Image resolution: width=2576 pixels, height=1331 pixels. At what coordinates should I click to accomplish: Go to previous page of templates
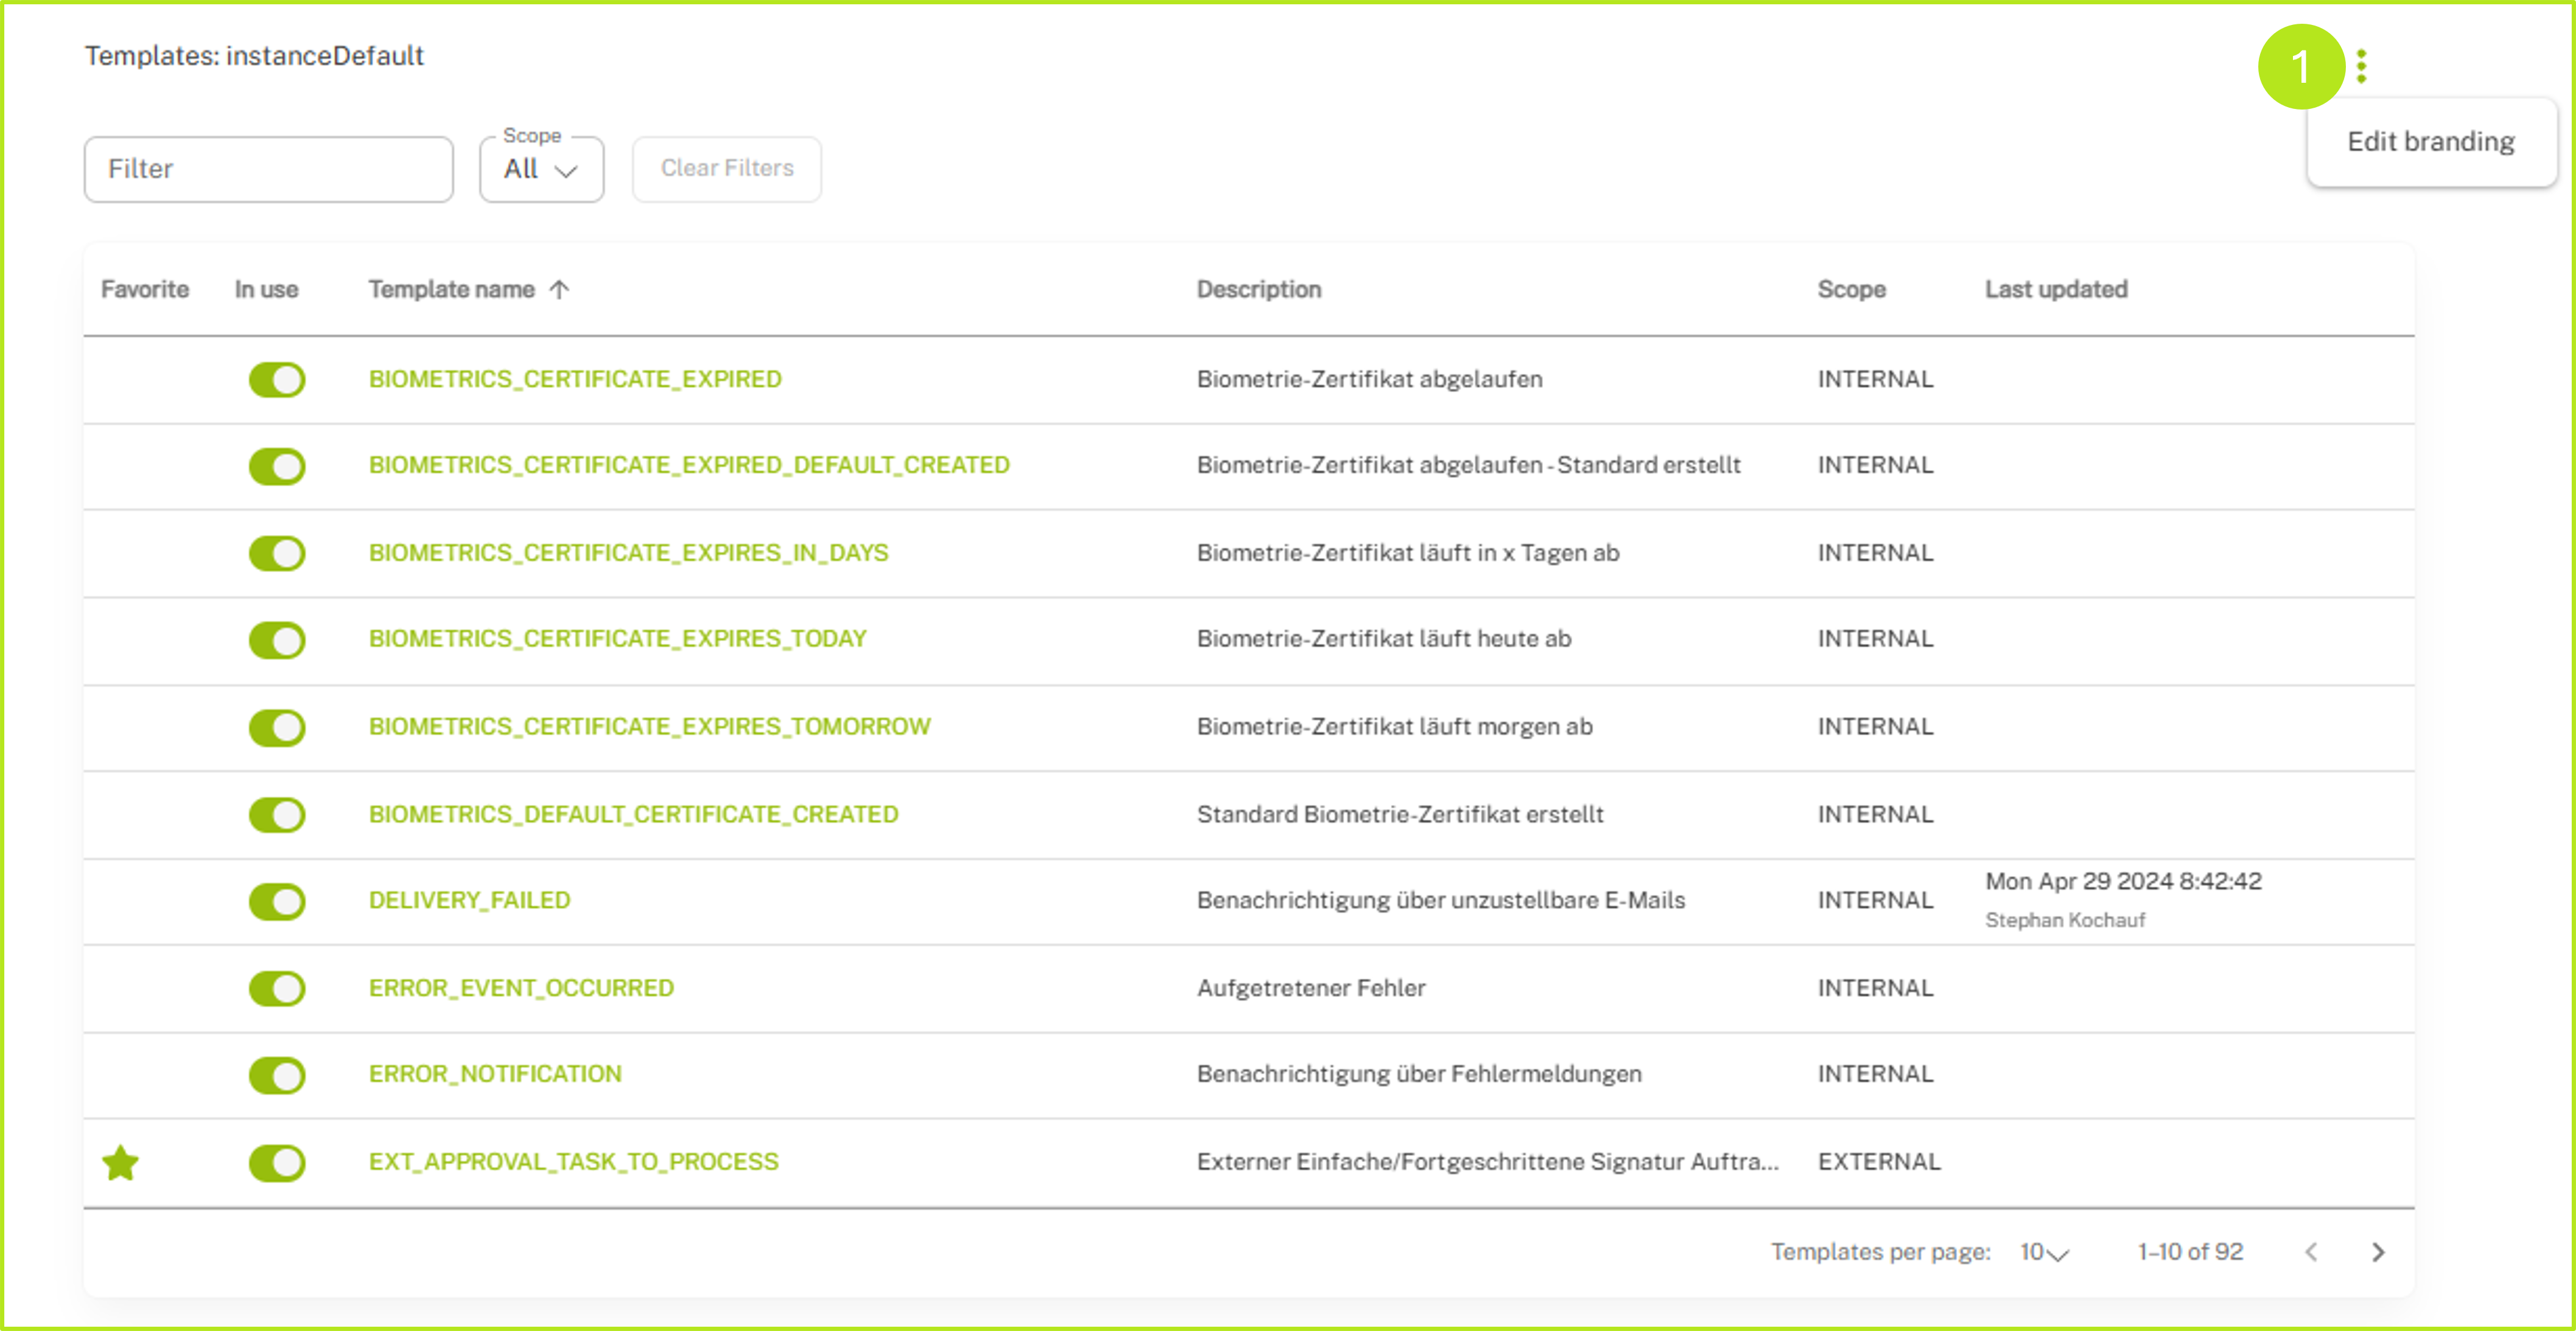2311,1251
